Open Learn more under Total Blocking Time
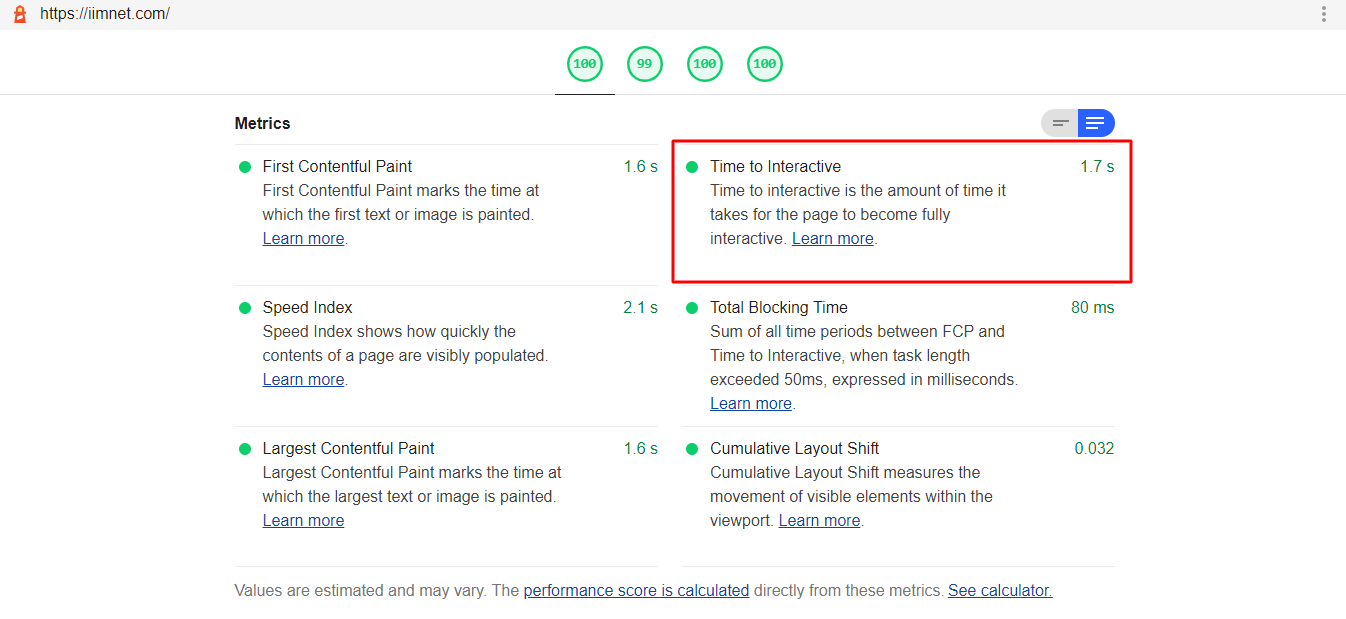This screenshot has width=1346, height=619. pyautogui.click(x=750, y=404)
